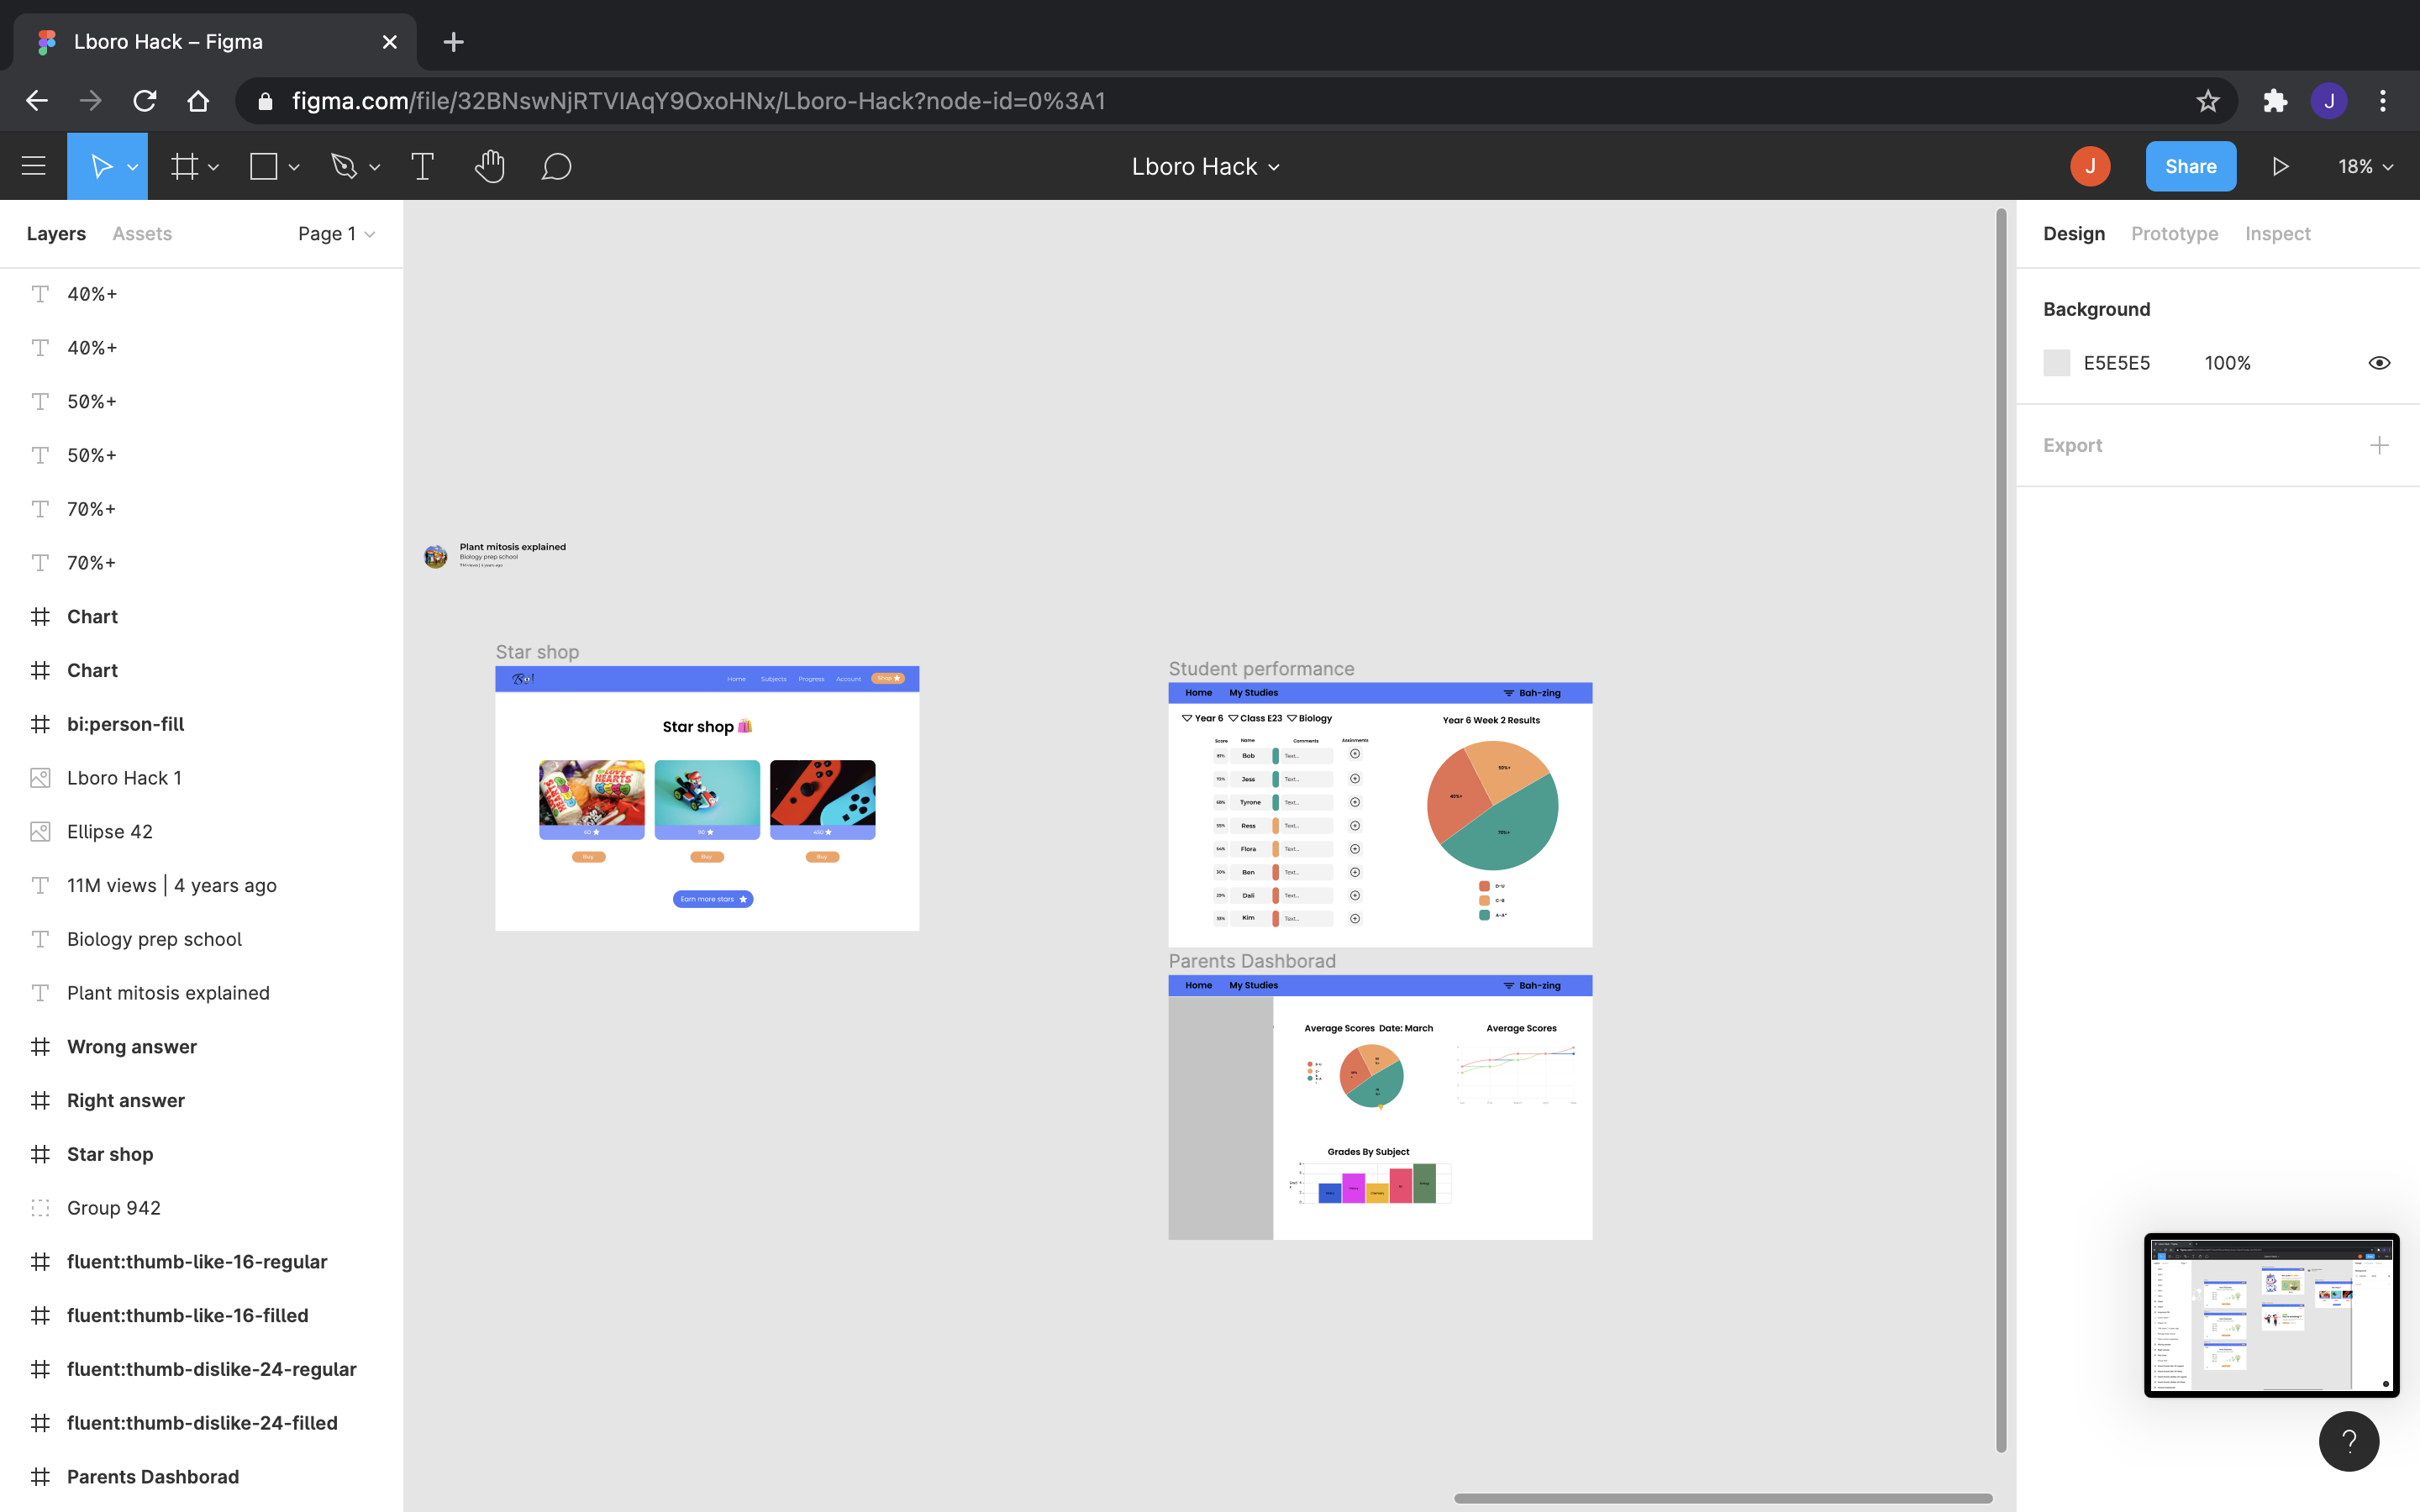
Task: Add an export setting with plus
Action: pos(2379,445)
